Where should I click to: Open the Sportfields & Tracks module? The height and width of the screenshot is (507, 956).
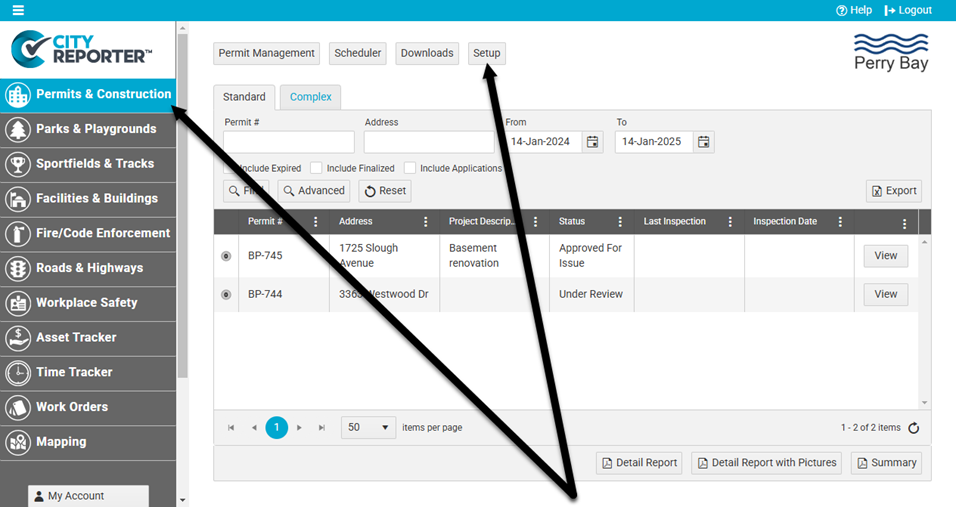(88, 165)
